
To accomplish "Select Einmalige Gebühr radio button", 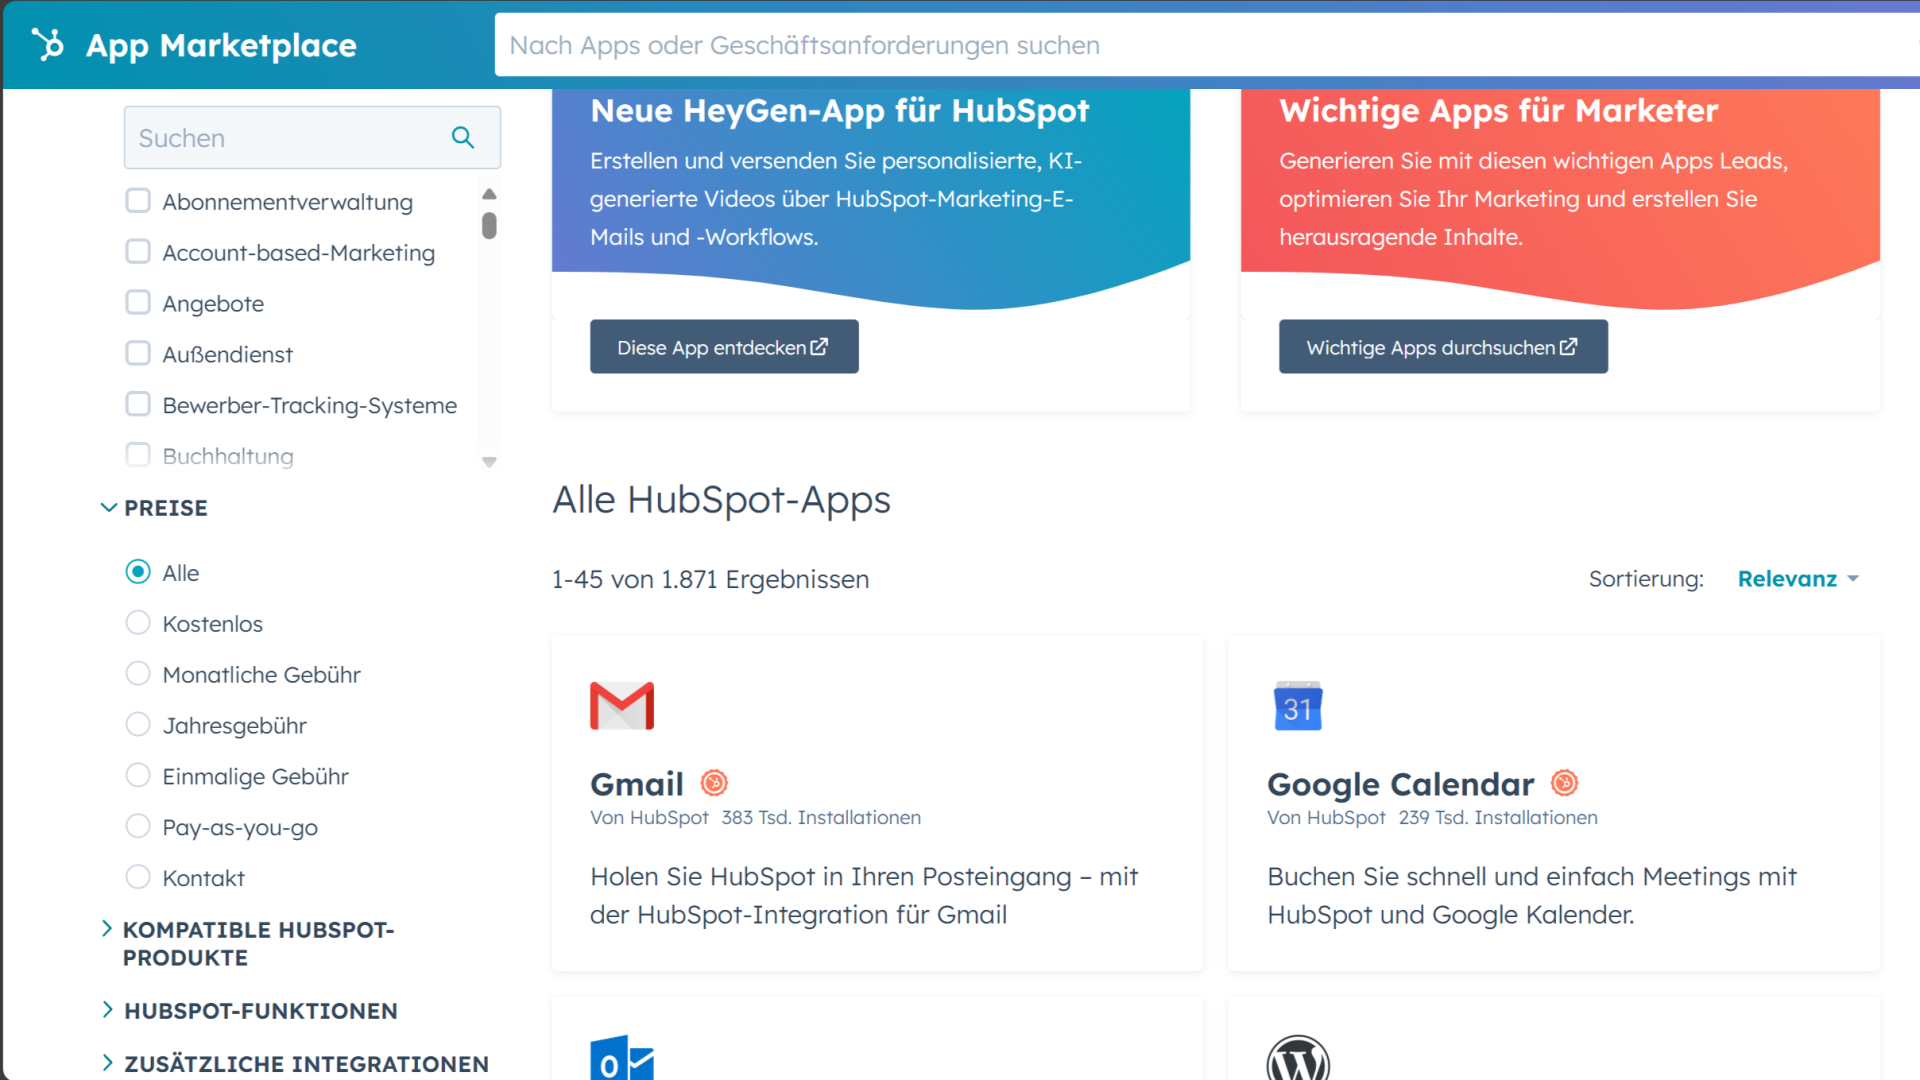I will [x=138, y=776].
